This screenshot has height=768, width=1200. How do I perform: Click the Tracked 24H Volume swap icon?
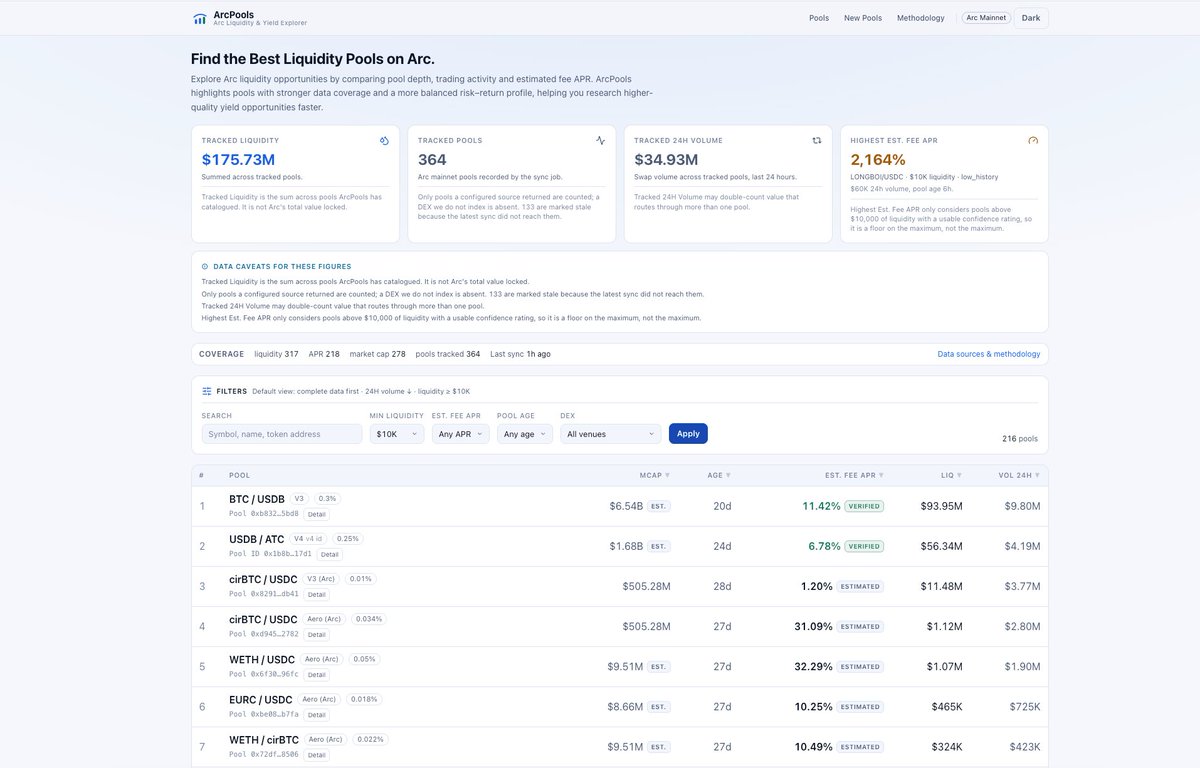coord(816,141)
